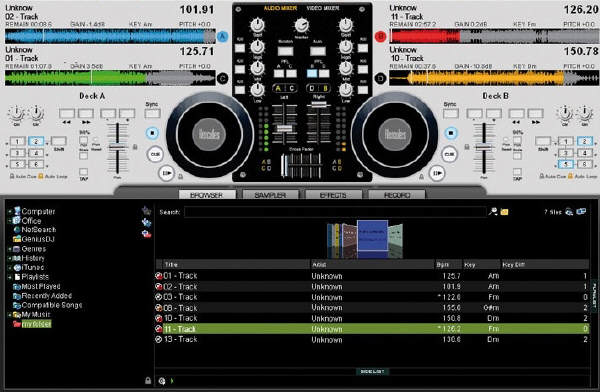Expand the History tree node
This screenshot has width=600, height=392.
pos(10,258)
